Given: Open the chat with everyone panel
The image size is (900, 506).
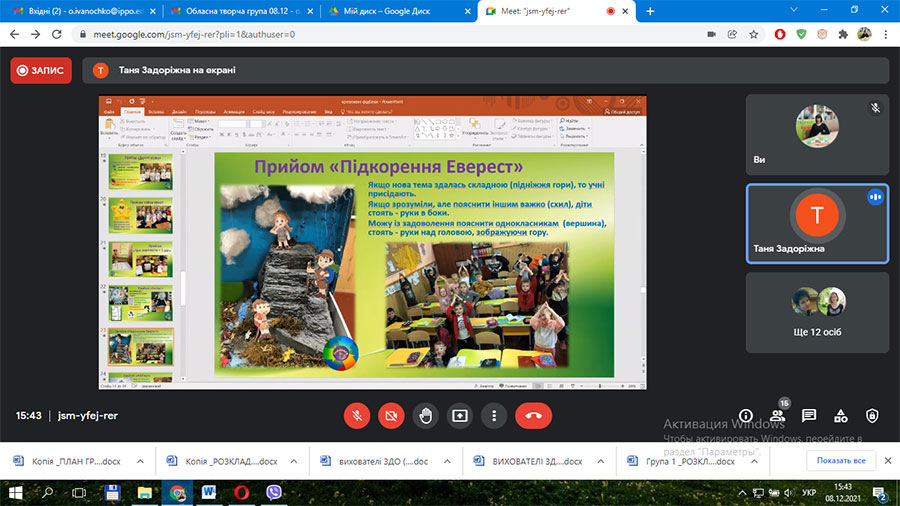Looking at the screenshot, I should tap(809, 416).
